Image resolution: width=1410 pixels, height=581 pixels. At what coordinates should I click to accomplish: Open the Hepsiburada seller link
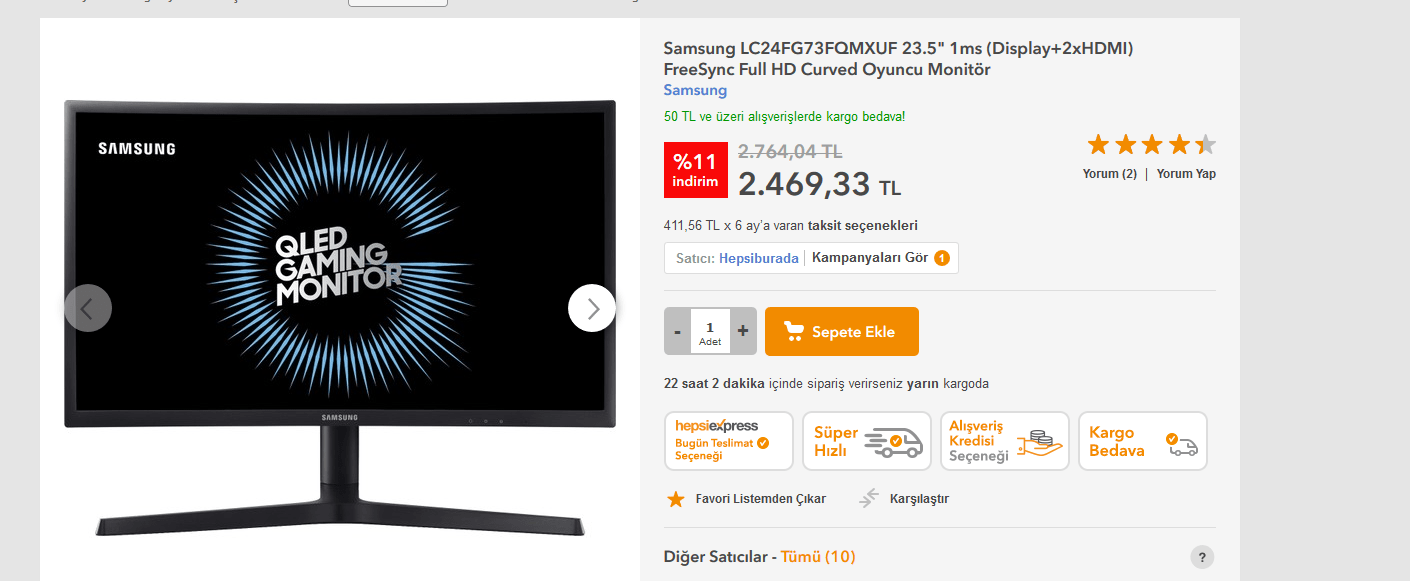(759, 258)
